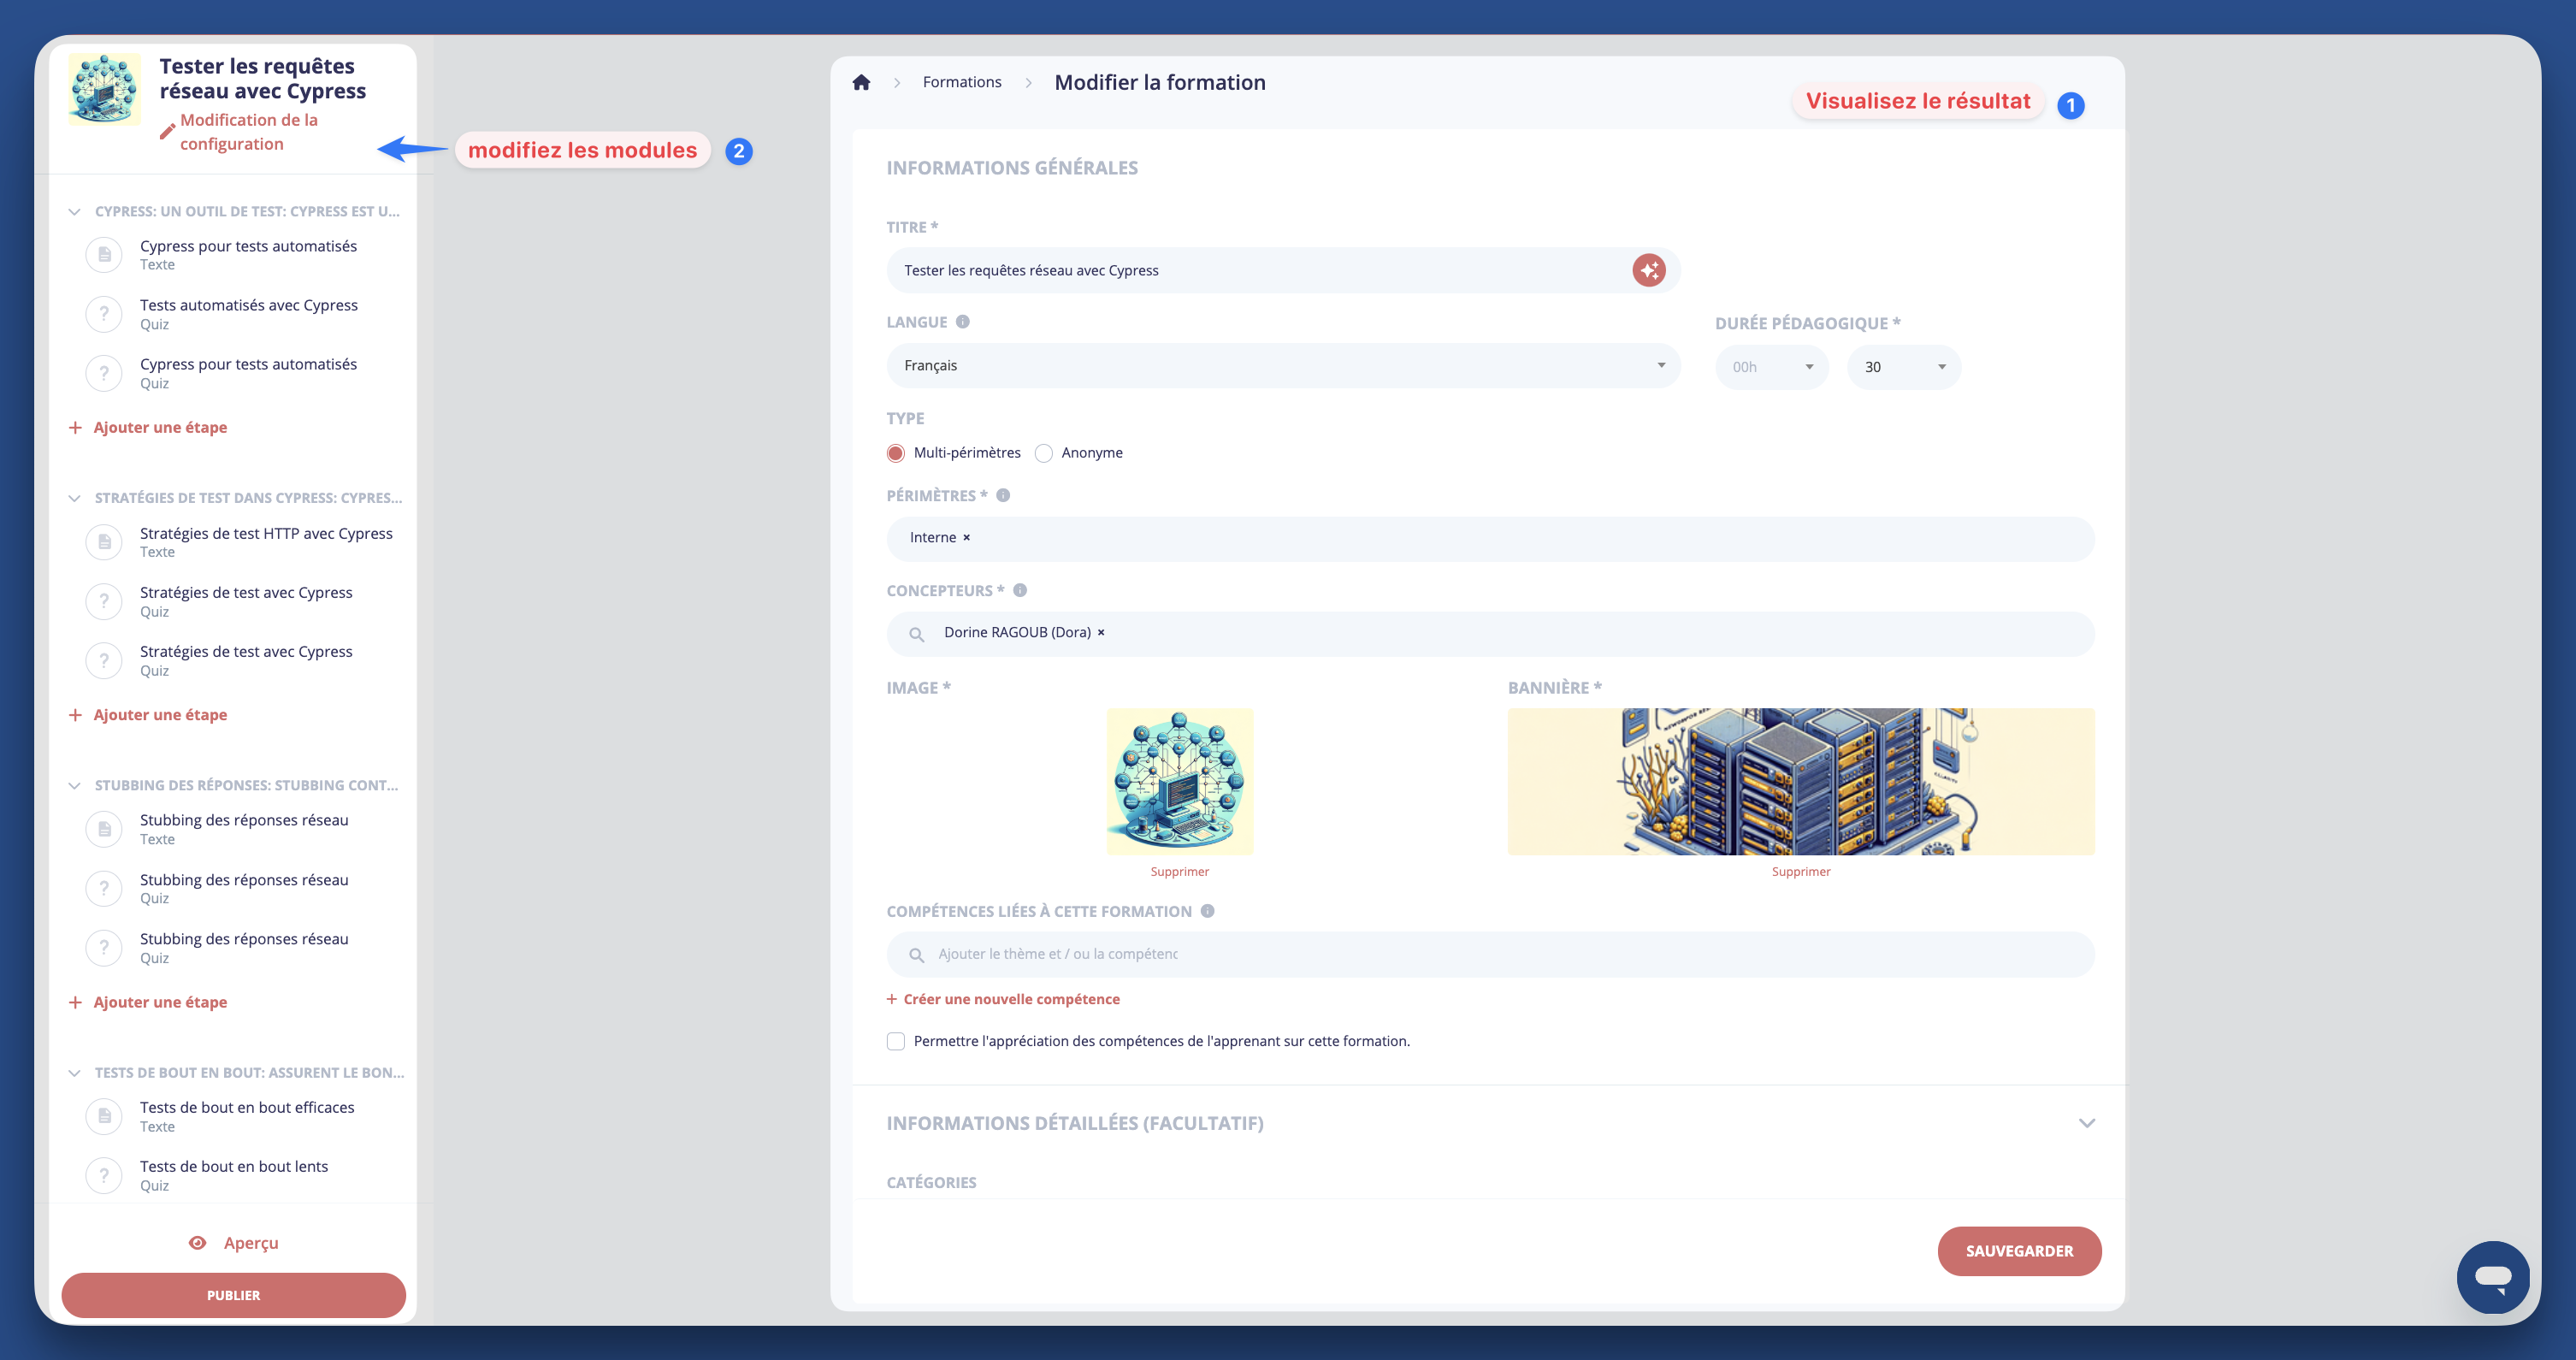2576x1360 pixels.
Task: Click the PUBLIER button
Action: pos(233,1295)
